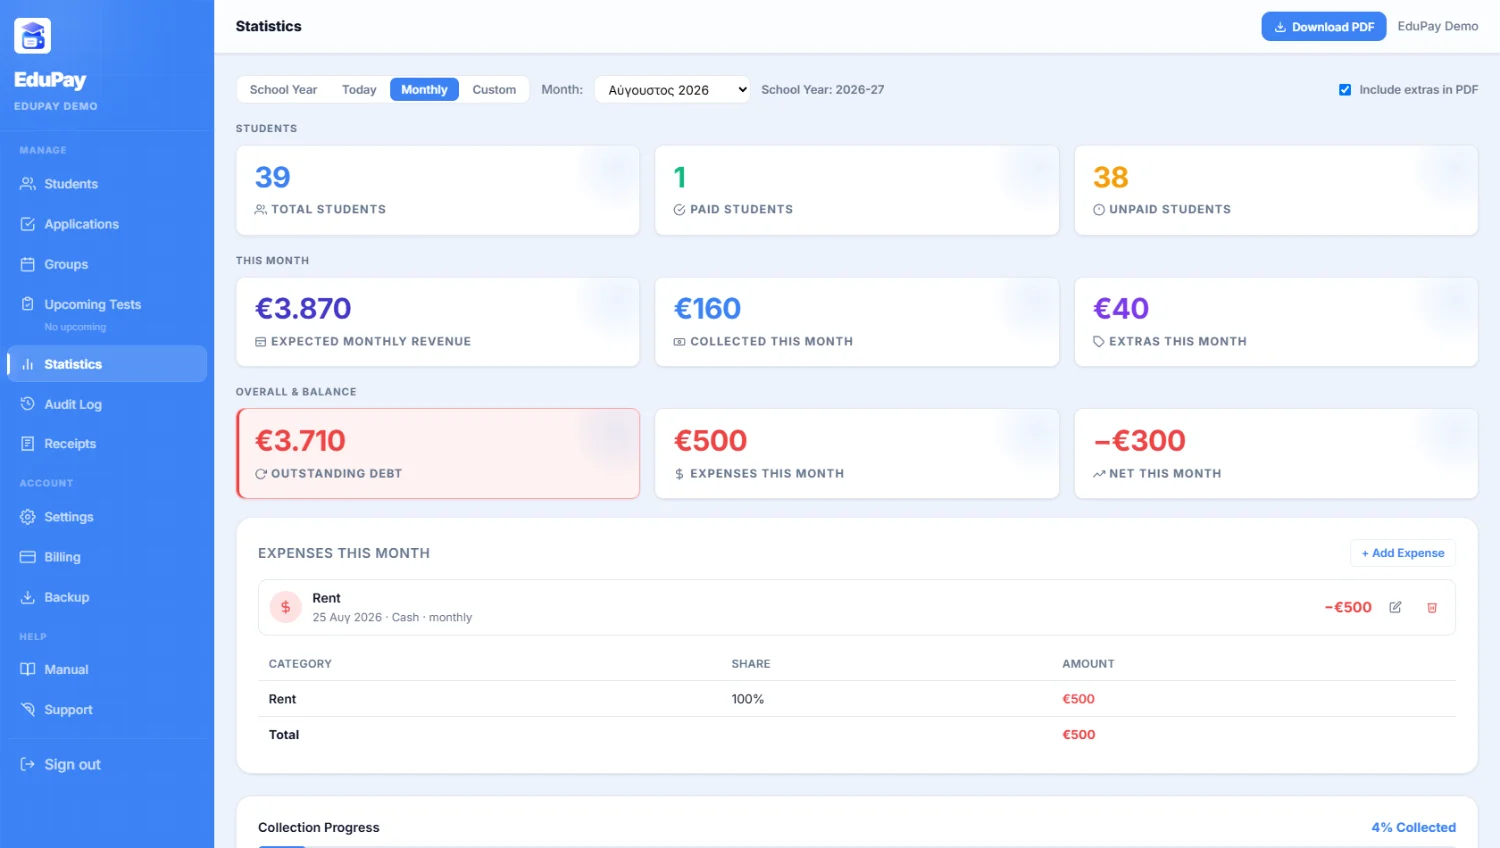The width and height of the screenshot is (1500, 848).
Task: Click the Net This Month trend icon
Action: point(1099,474)
